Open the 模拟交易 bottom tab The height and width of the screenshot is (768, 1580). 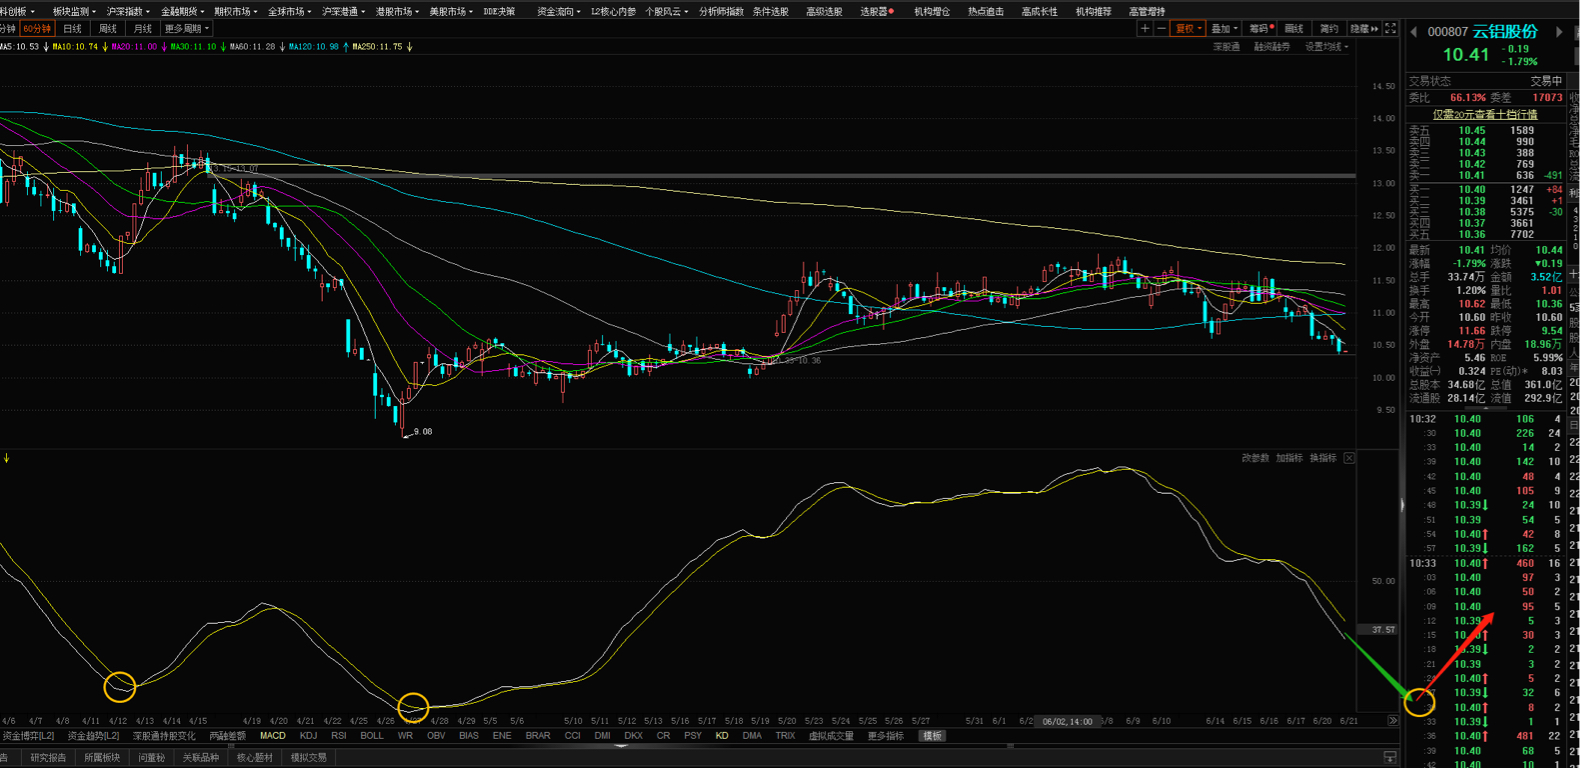coord(308,757)
